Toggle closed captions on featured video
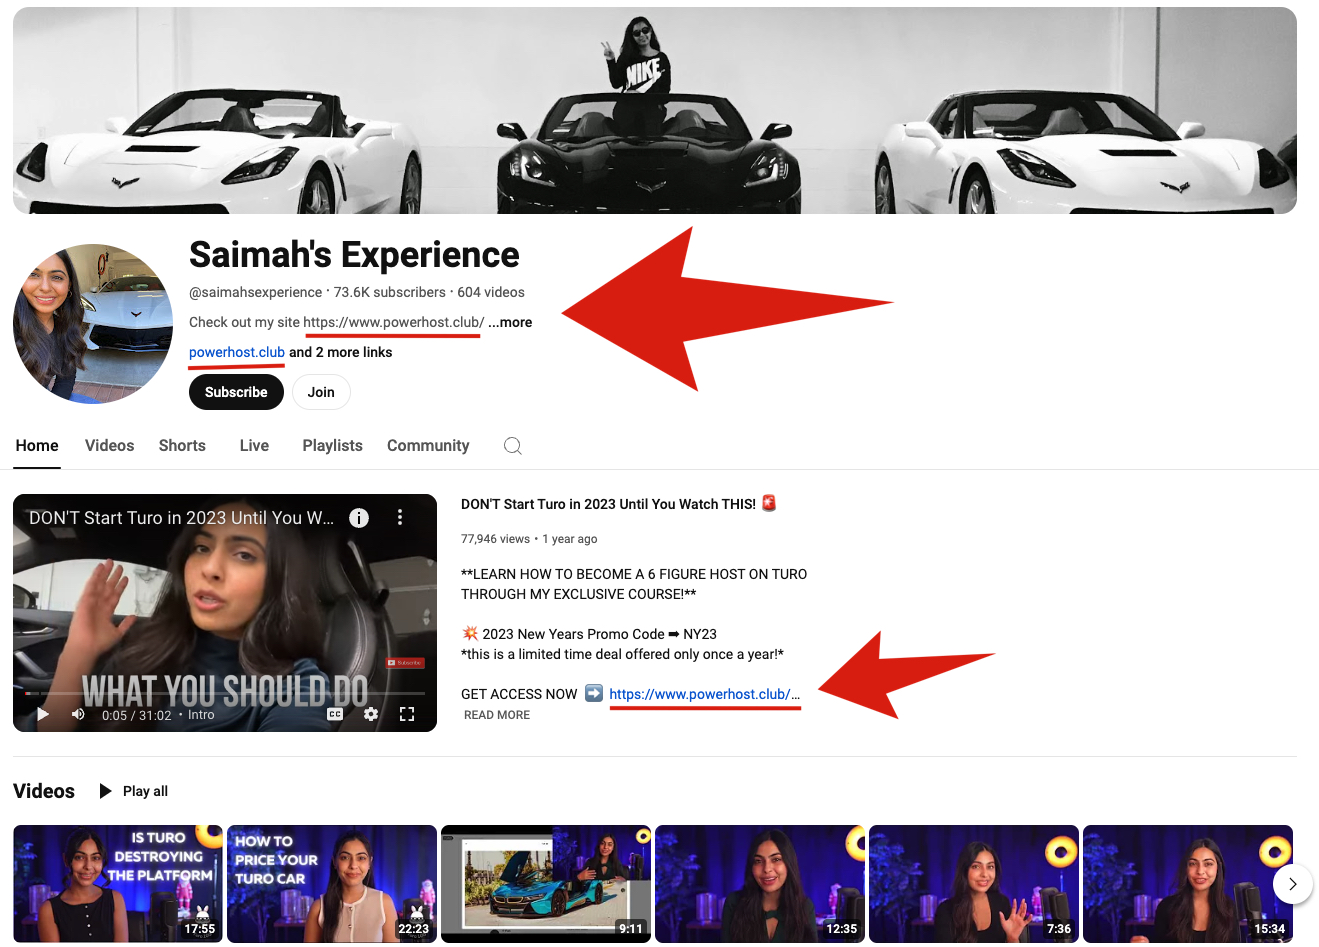 pos(335,714)
